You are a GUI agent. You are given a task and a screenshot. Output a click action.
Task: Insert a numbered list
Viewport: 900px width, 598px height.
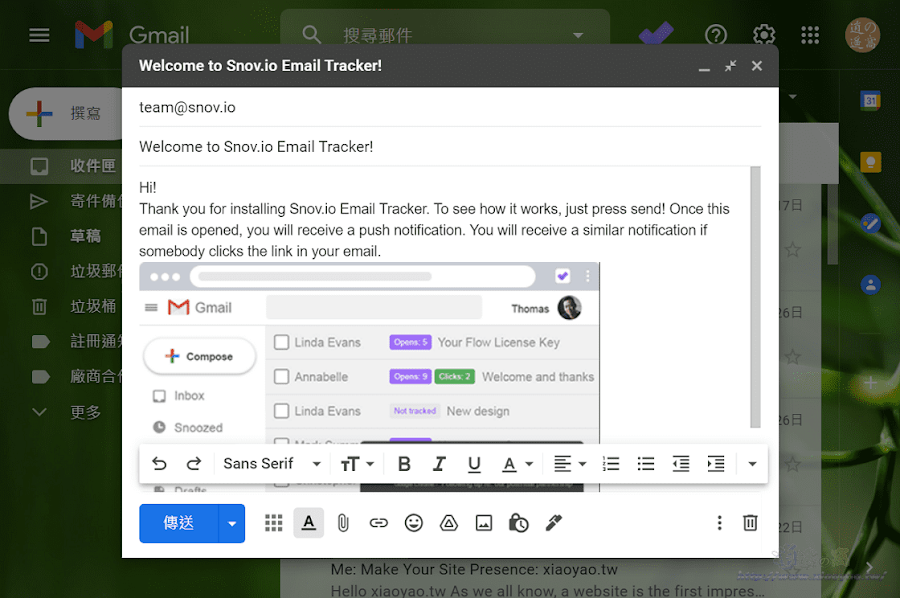611,464
